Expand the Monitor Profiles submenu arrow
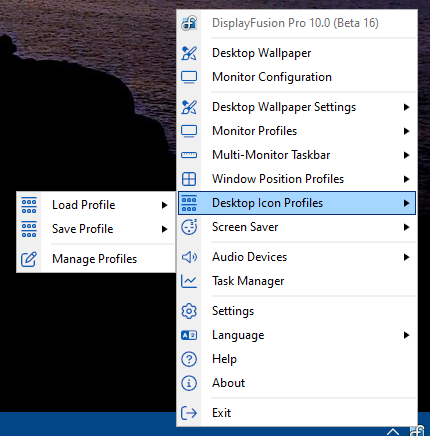The height and width of the screenshot is (436, 430). tap(406, 131)
